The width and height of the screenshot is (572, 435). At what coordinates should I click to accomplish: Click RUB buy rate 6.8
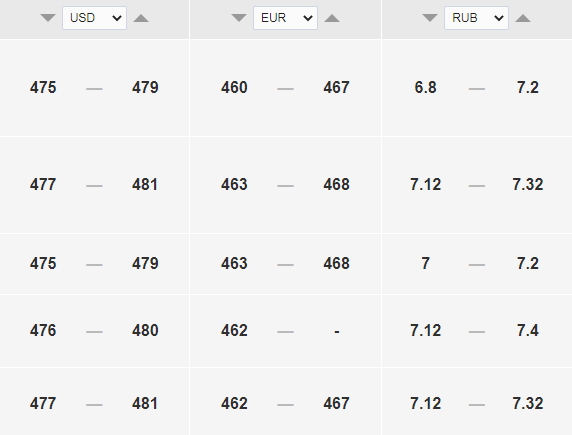click(425, 88)
